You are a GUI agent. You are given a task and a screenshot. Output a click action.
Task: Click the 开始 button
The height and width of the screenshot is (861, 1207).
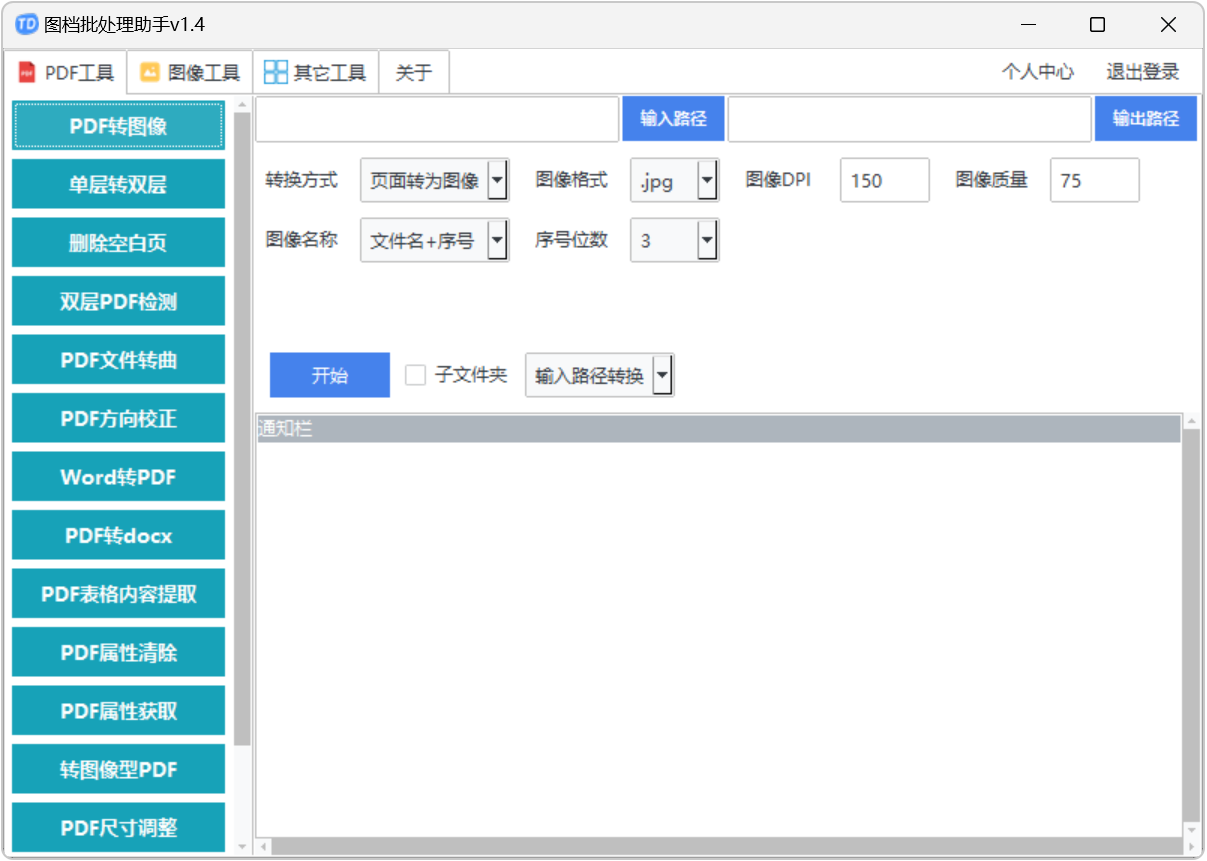pyautogui.click(x=330, y=375)
